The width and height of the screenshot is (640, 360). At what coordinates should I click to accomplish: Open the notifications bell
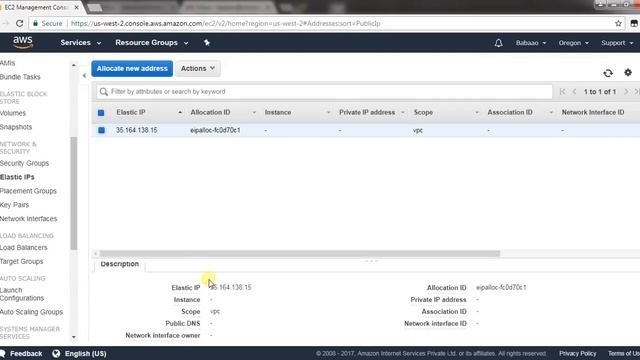pos(498,43)
